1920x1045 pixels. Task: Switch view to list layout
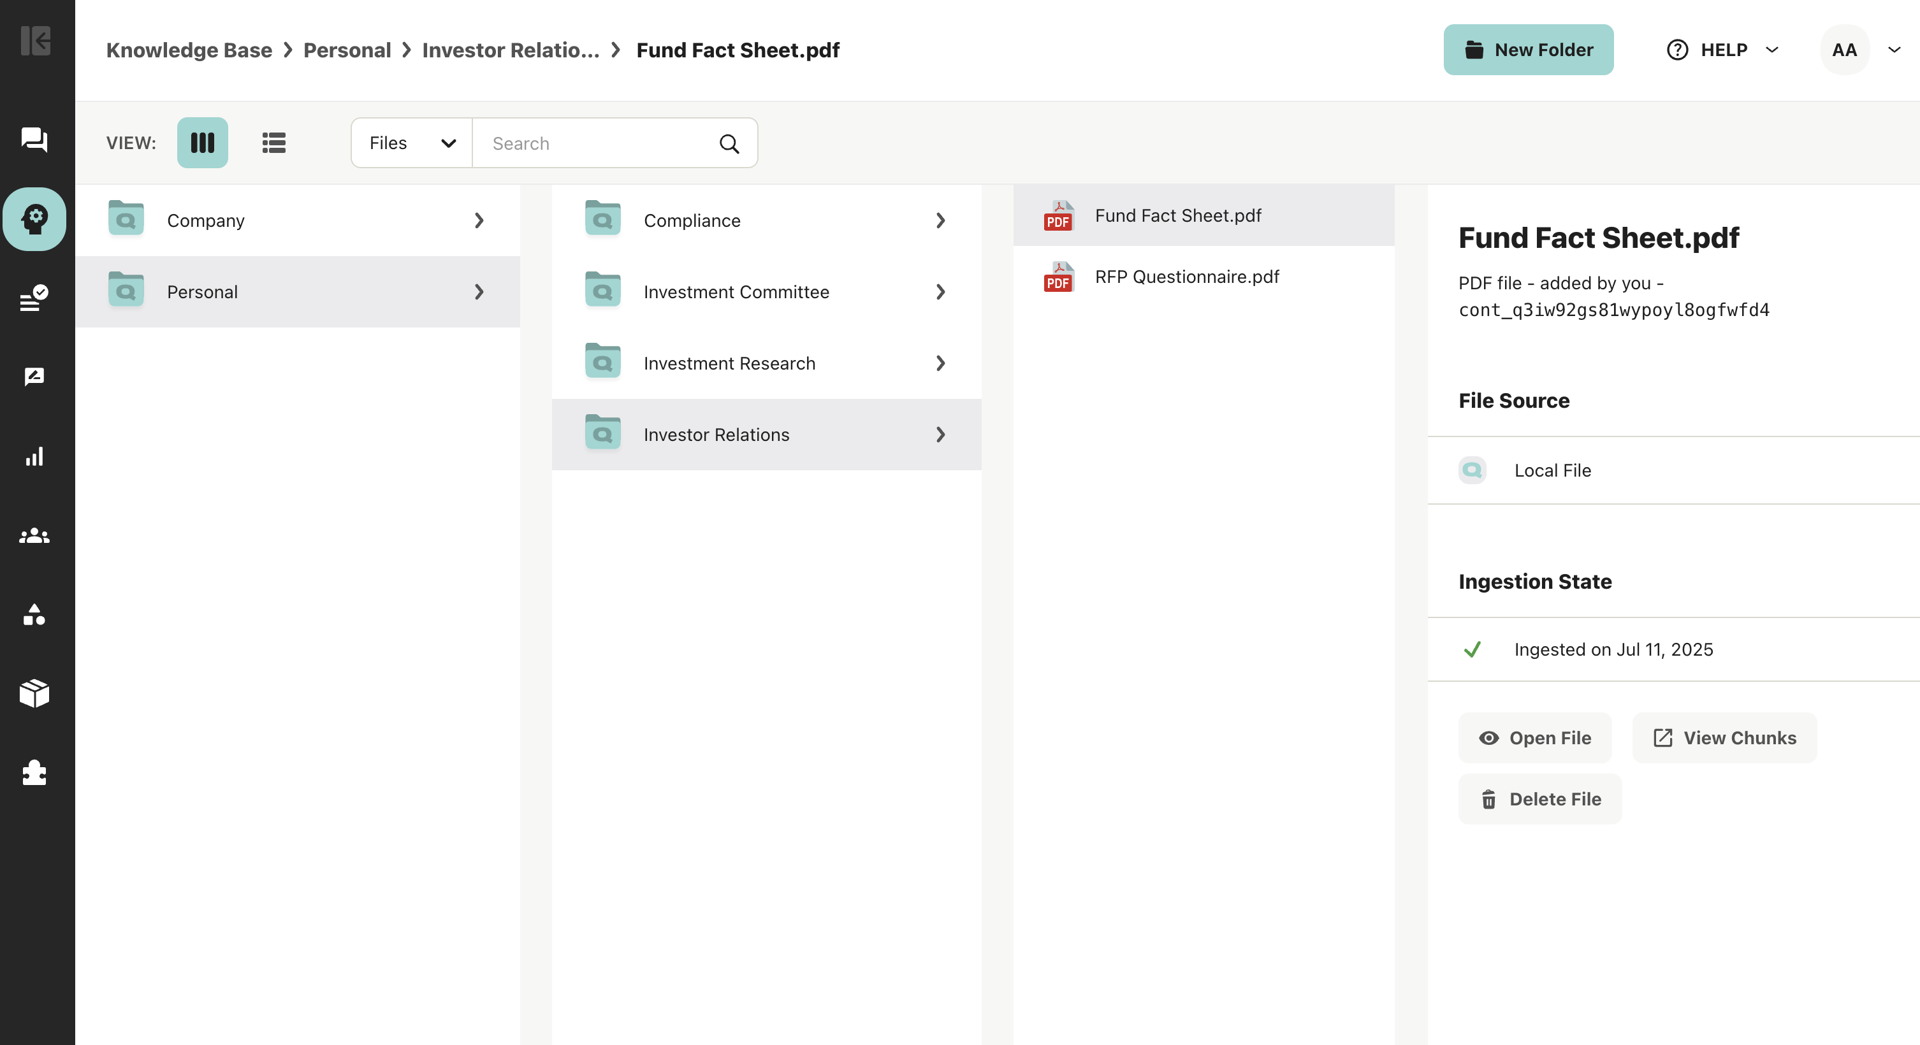[273, 142]
